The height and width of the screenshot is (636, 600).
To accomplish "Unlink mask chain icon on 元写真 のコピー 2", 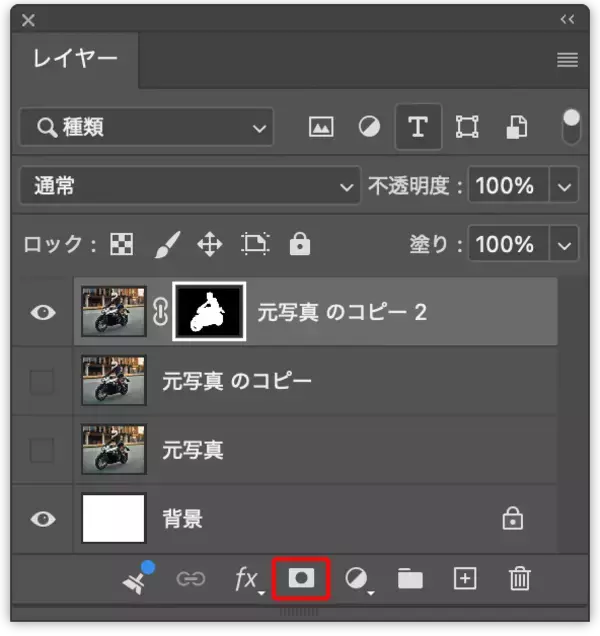I will click(160, 312).
